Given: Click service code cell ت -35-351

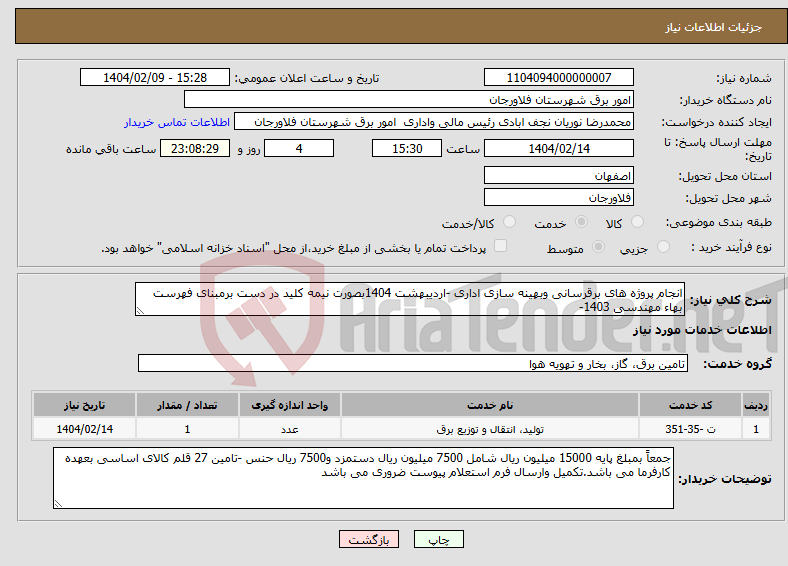Looking at the screenshot, I should 691,429.
